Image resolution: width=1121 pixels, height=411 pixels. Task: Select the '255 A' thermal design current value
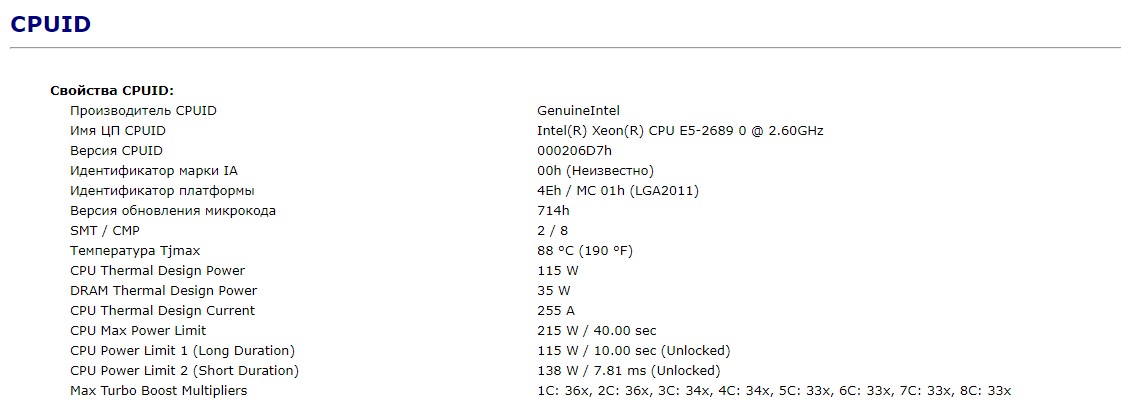[x=556, y=310]
